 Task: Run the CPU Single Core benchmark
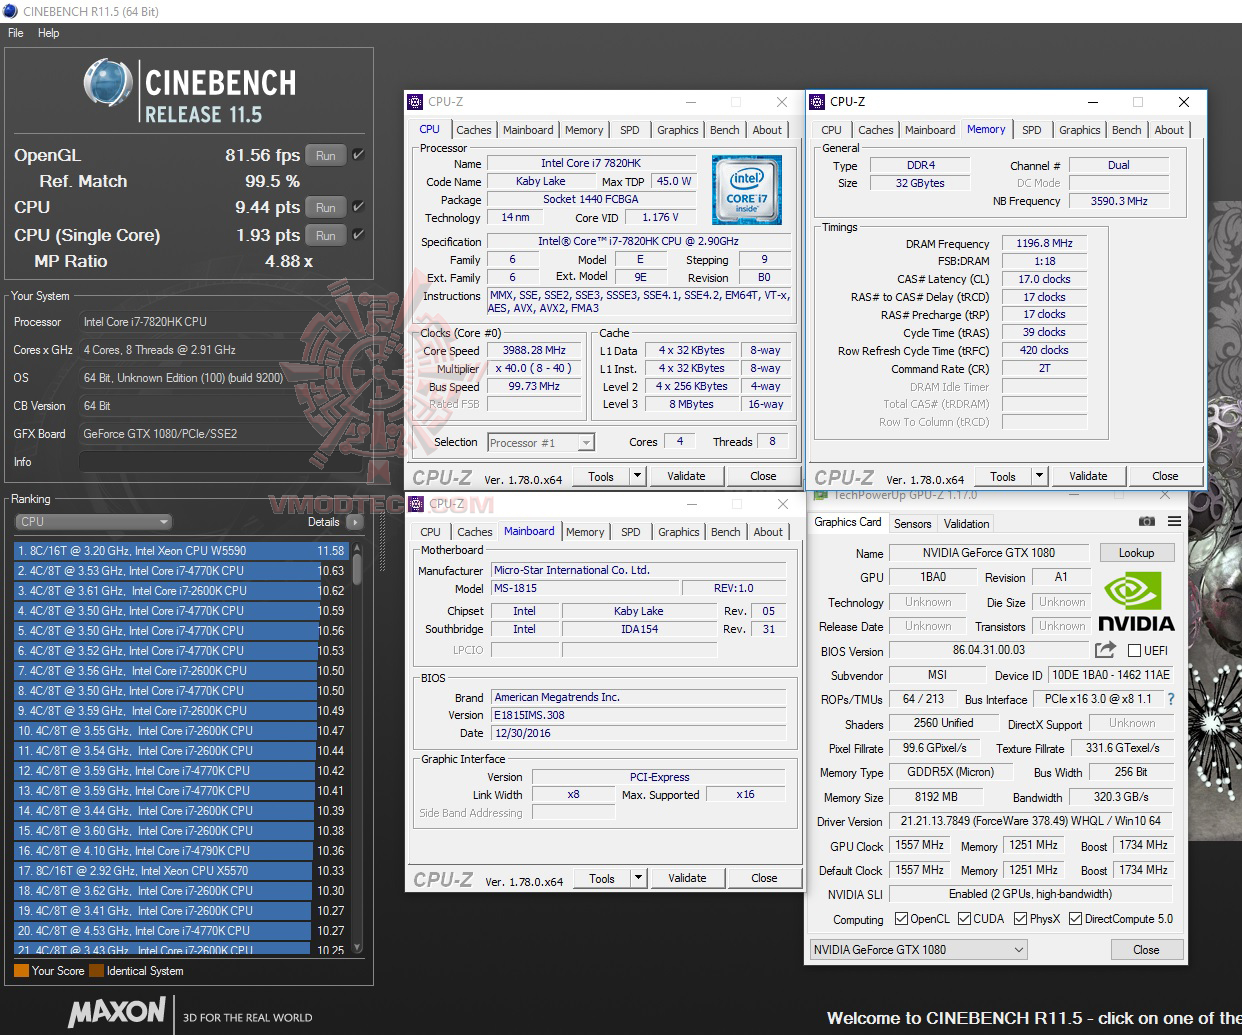click(x=325, y=235)
